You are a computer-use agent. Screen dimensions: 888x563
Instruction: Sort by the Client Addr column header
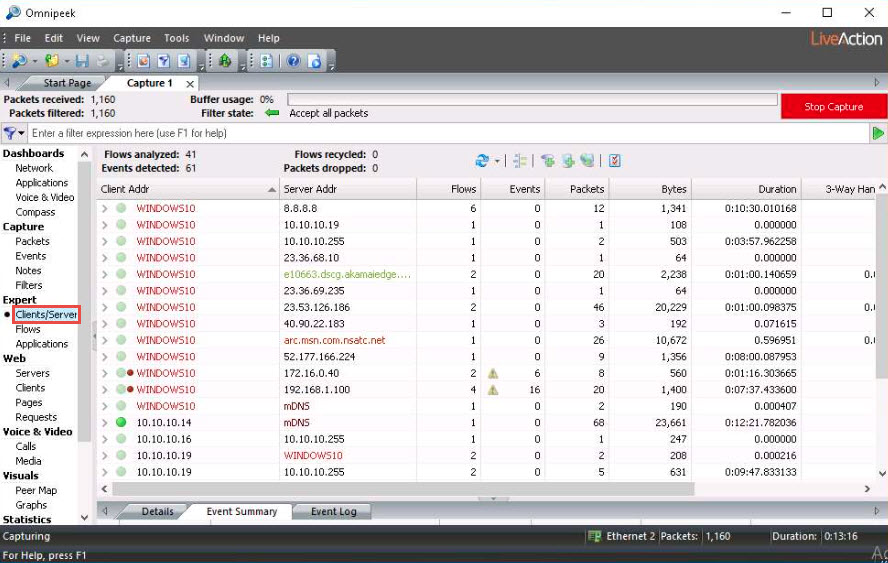click(188, 189)
